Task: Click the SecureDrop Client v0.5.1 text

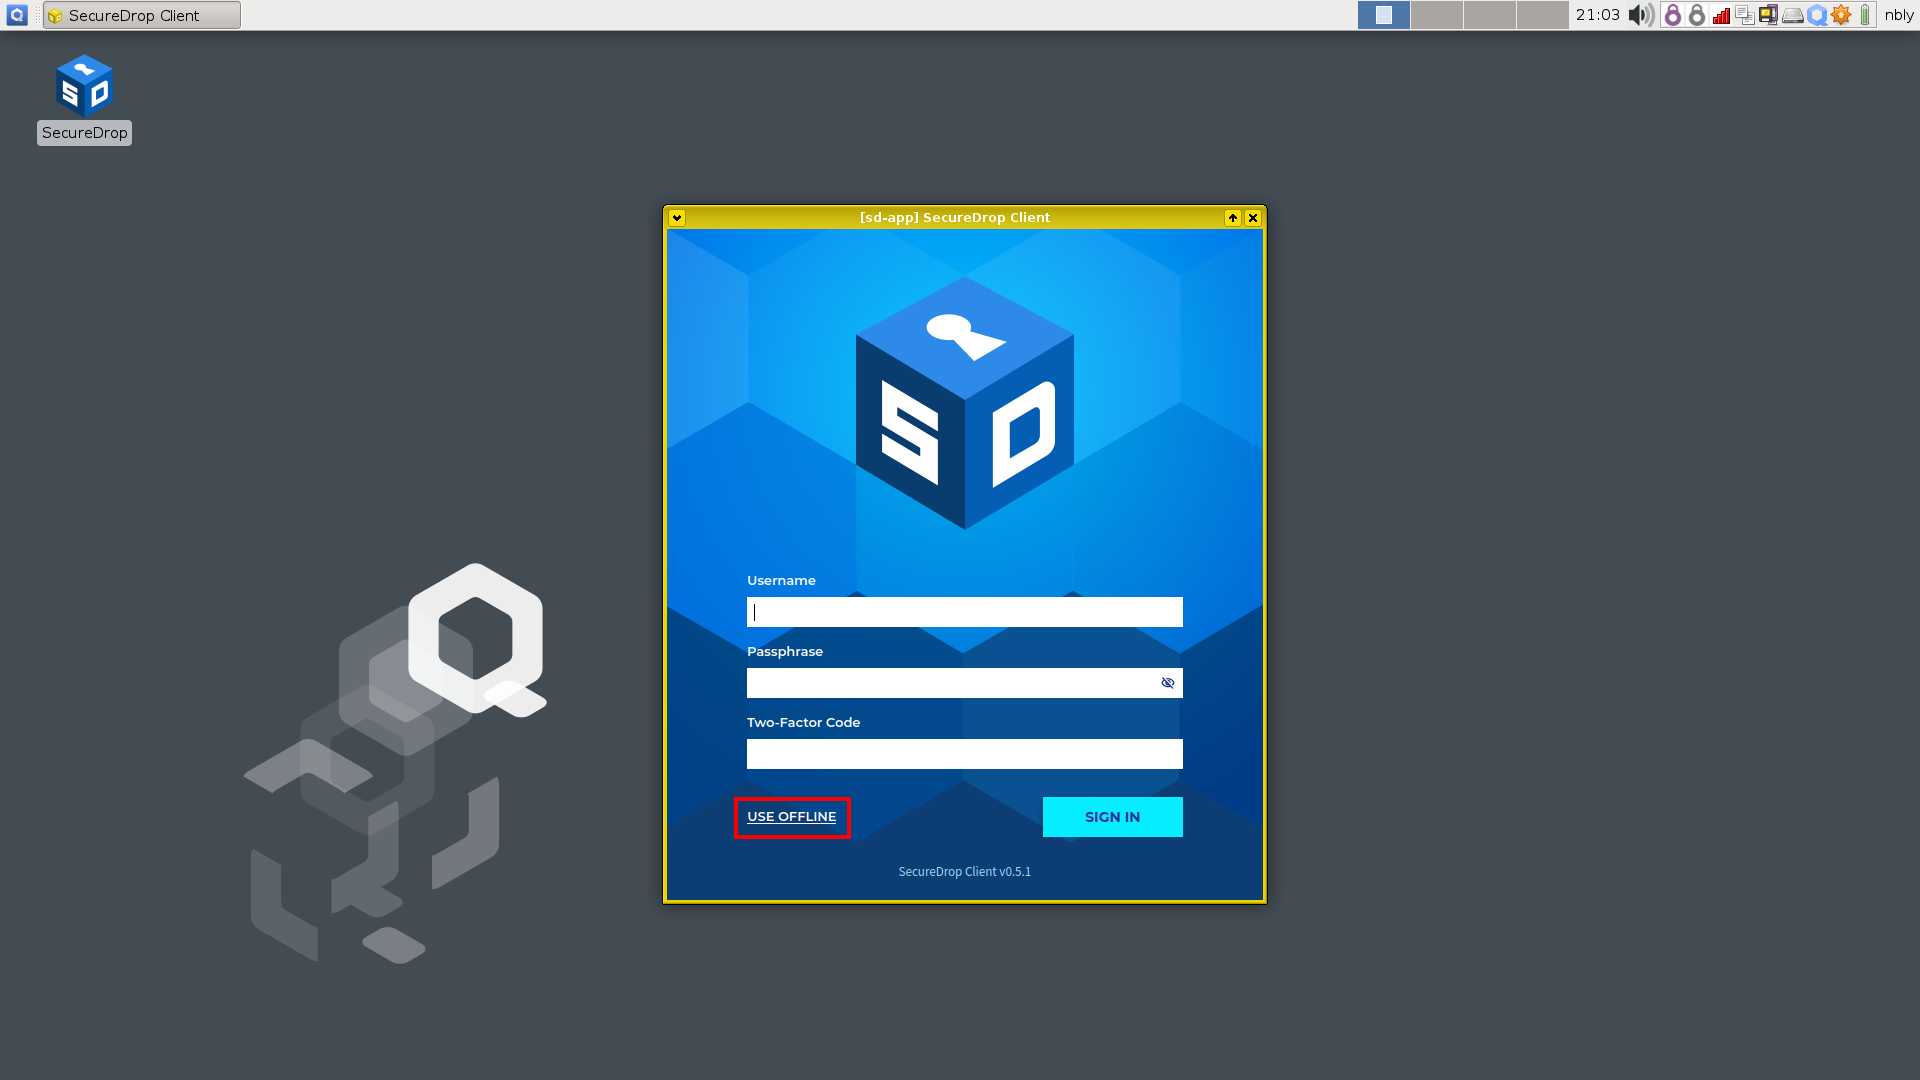Action: 965,872
